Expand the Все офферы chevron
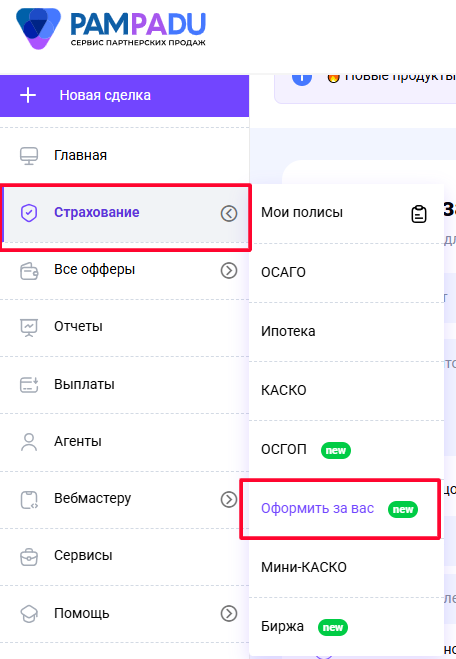The height and width of the screenshot is (659, 456). [229, 271]
